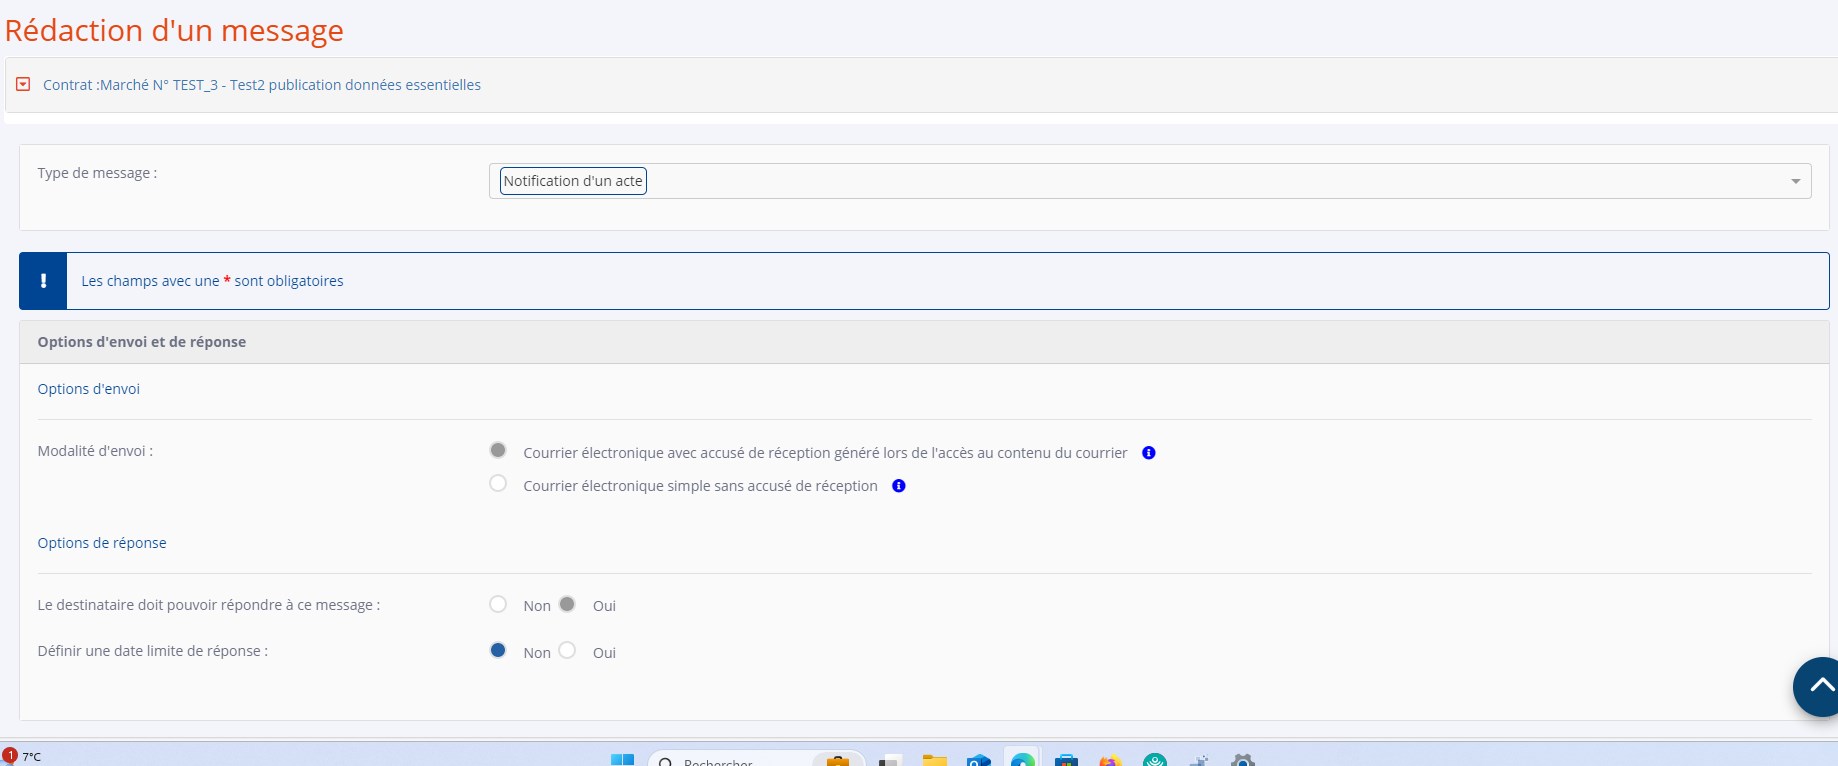Viewport: 1838px width, 766px height.
Task: Open the contract Marché N° TEST_3 link
Action: pos(261,85)
